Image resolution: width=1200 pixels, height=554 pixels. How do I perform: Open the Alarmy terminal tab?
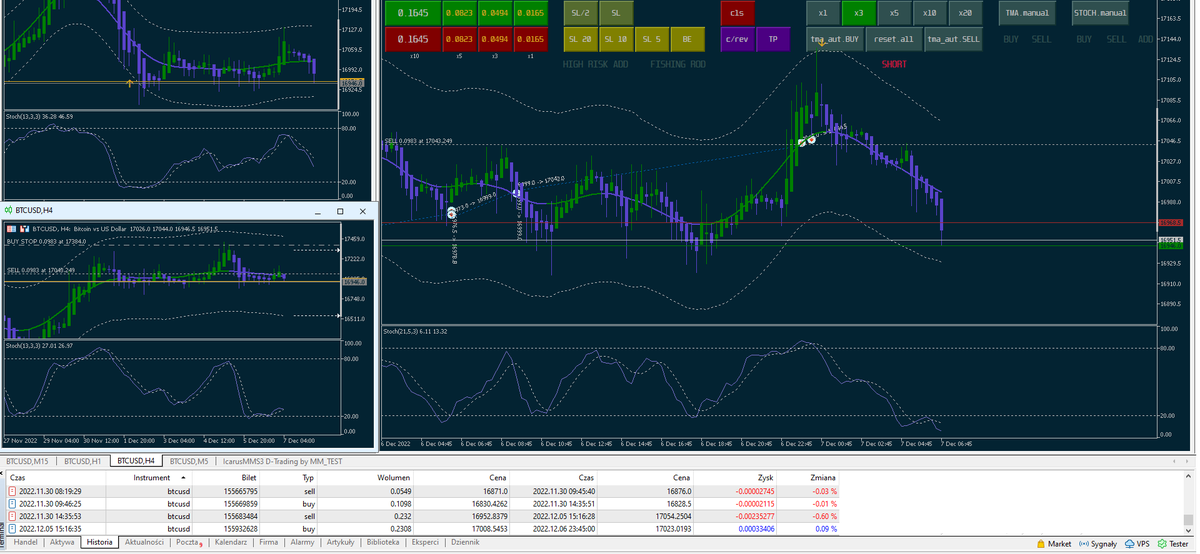click(302, 542)
